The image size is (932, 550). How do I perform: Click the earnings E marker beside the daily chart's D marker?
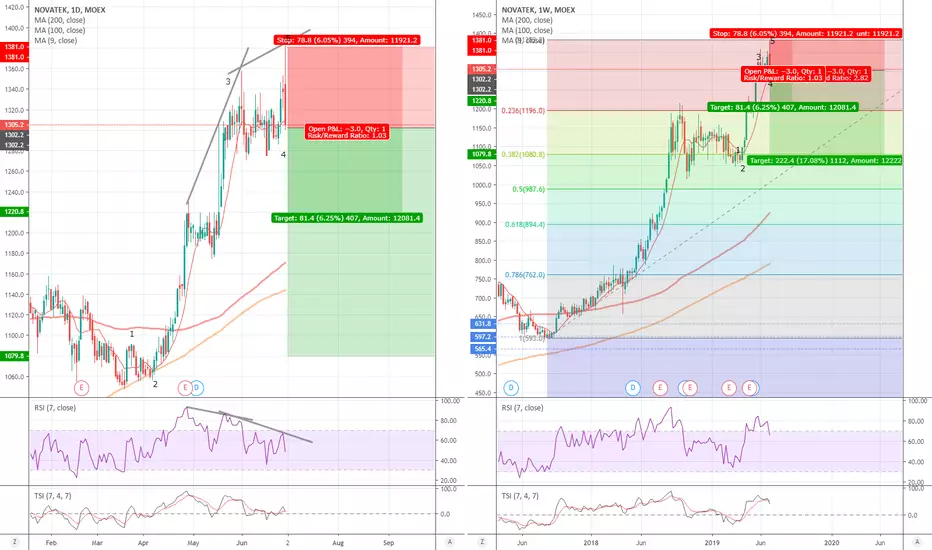tap(185, 388)
